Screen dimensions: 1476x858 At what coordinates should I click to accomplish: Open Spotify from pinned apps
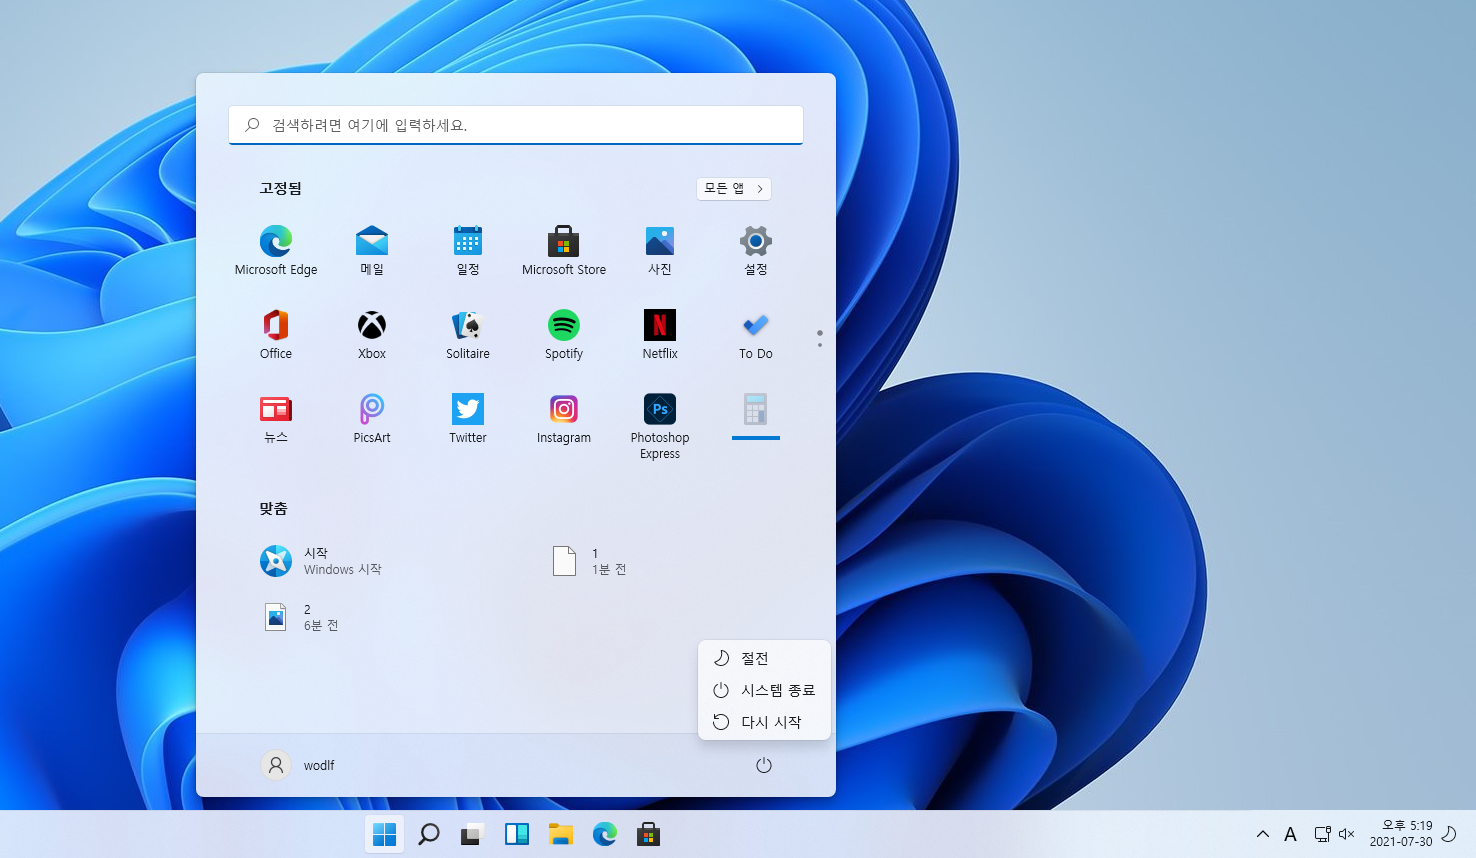pos(564,334)
